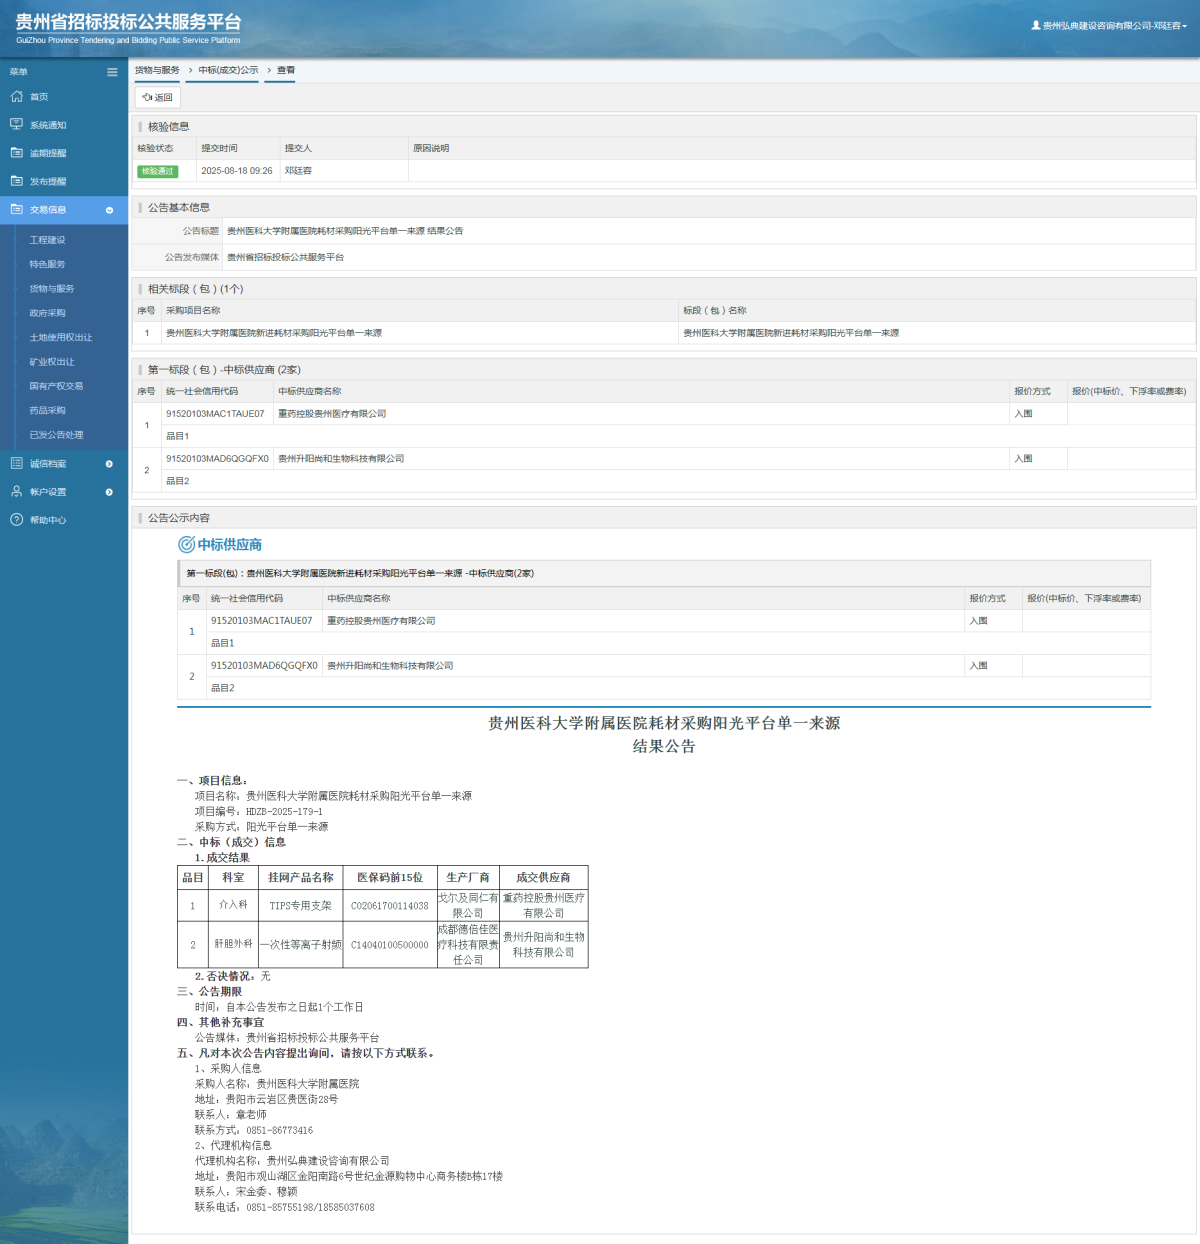1200x1244 pixels.
Task: Click the 帐户设置 person icon
Action: coord(16,492)
